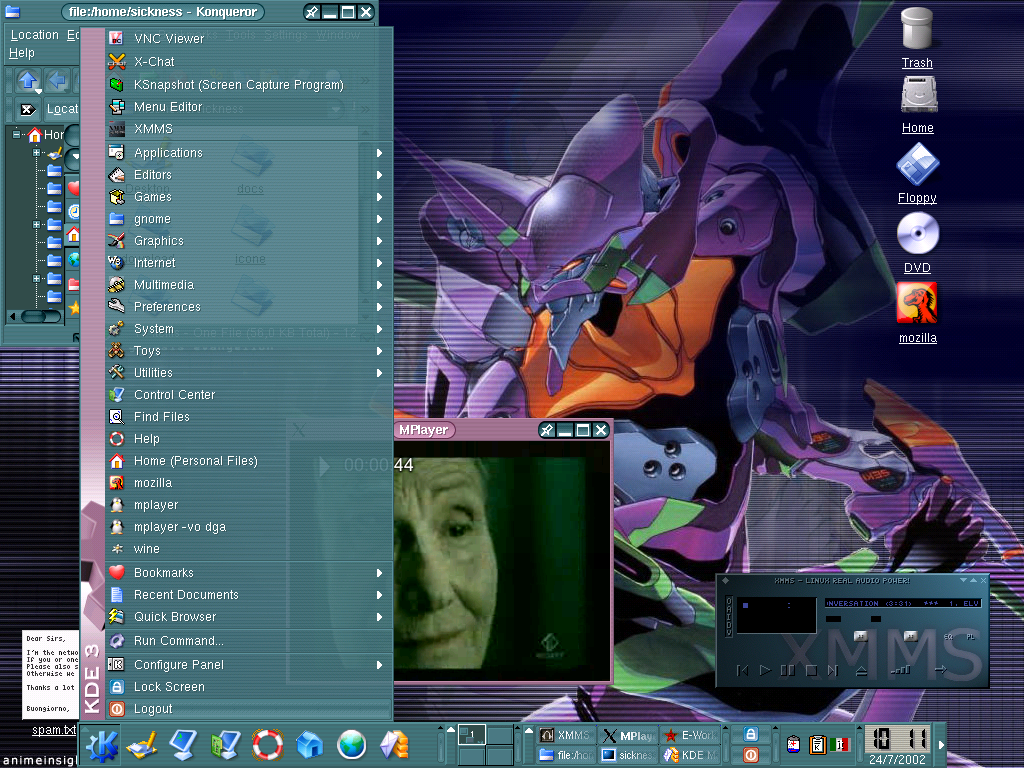Open the Recent Documents submenu
This screenshot has width=1024, height=768.
click(x=248, y=595)
